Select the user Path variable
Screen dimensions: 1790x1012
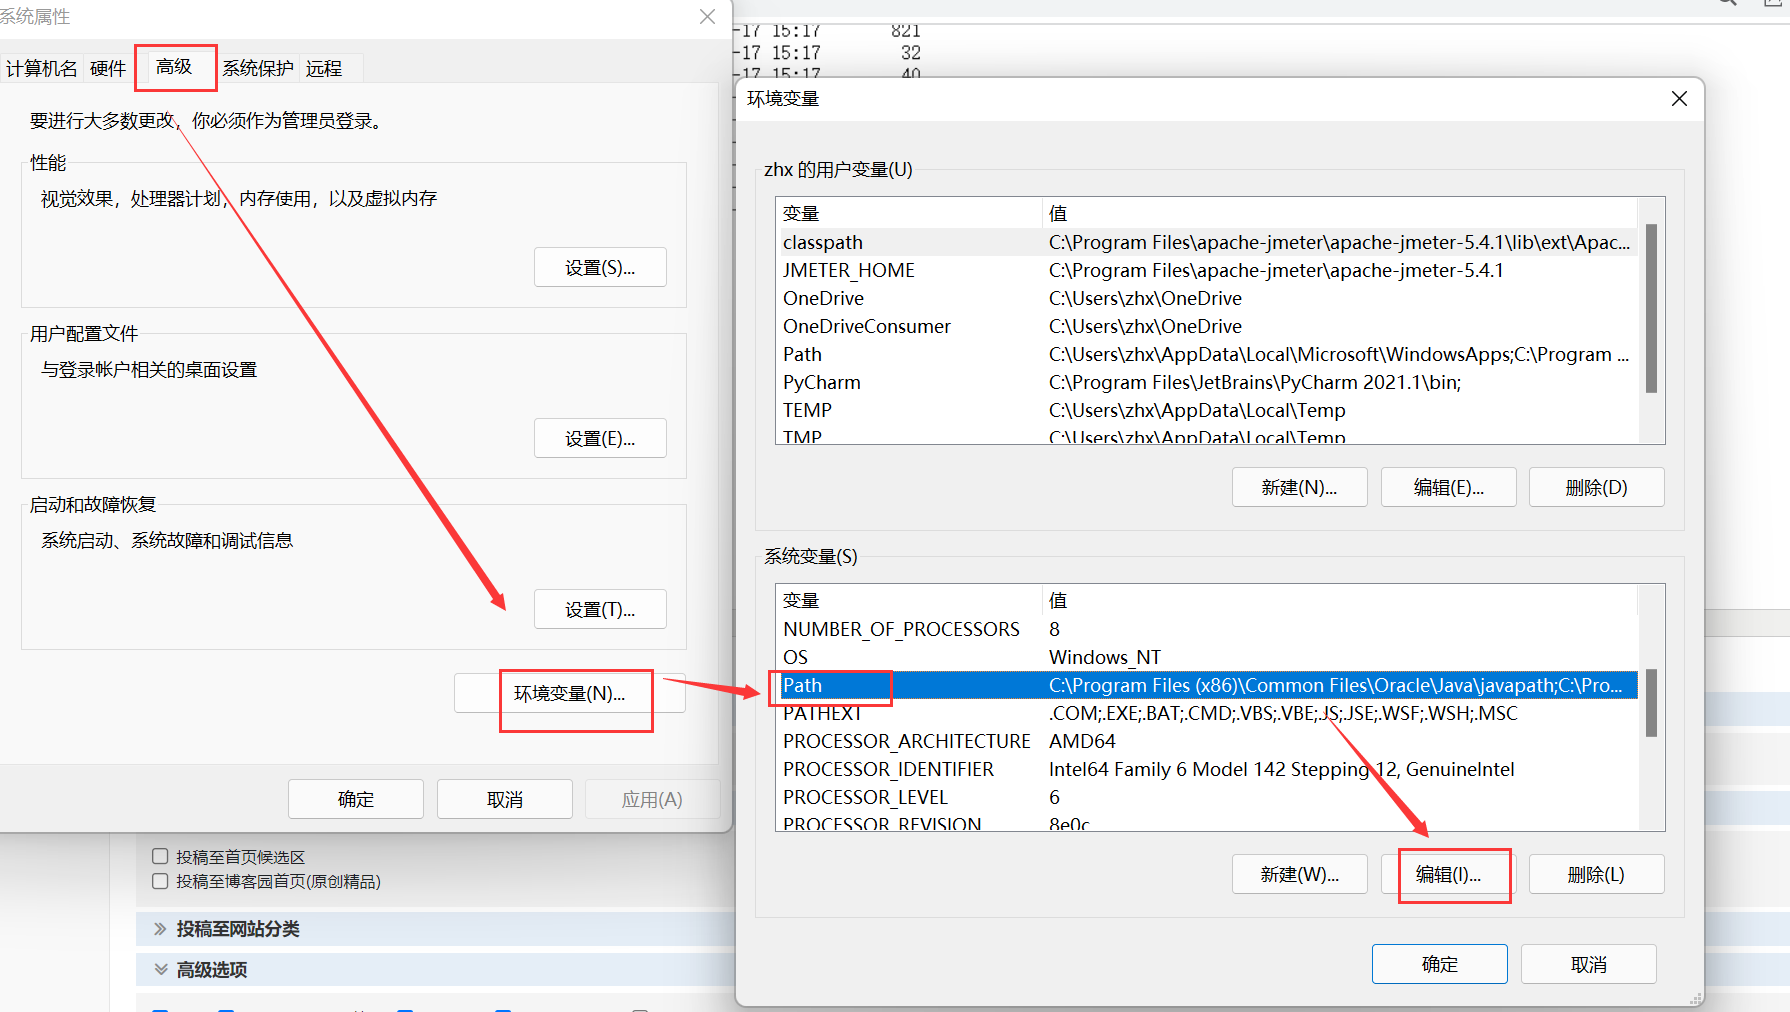point(1207,354)
